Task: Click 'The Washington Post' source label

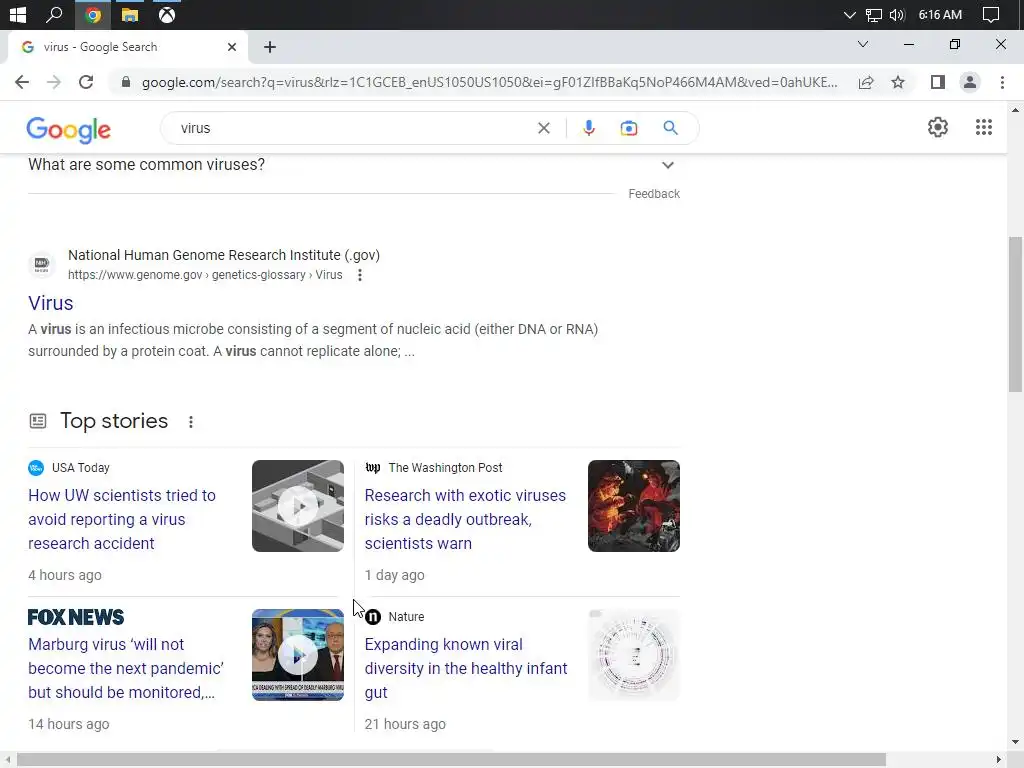Action: point(445,468)
